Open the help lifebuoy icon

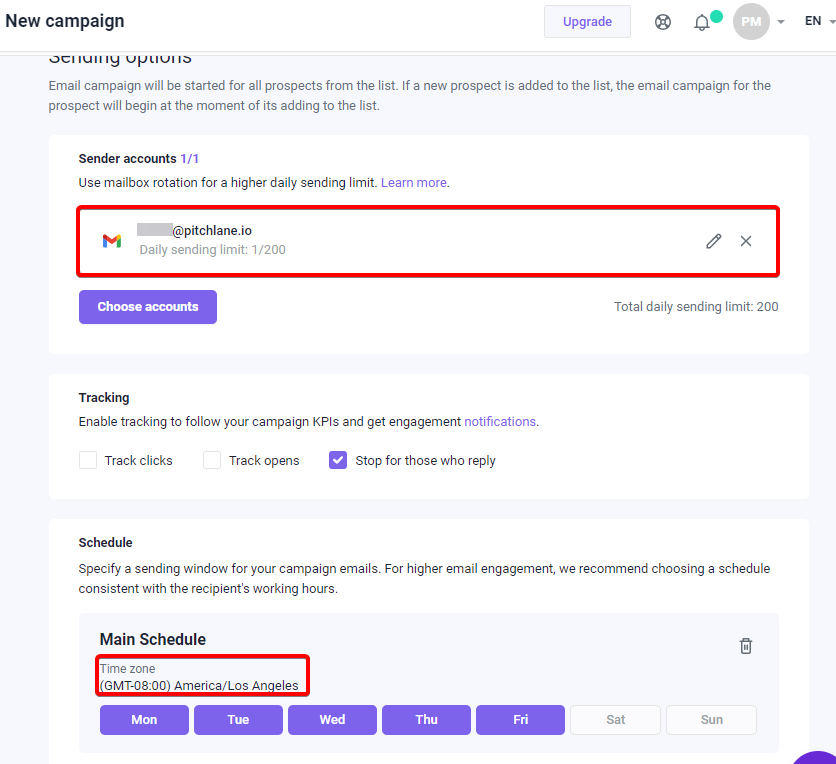click(663, 22)
